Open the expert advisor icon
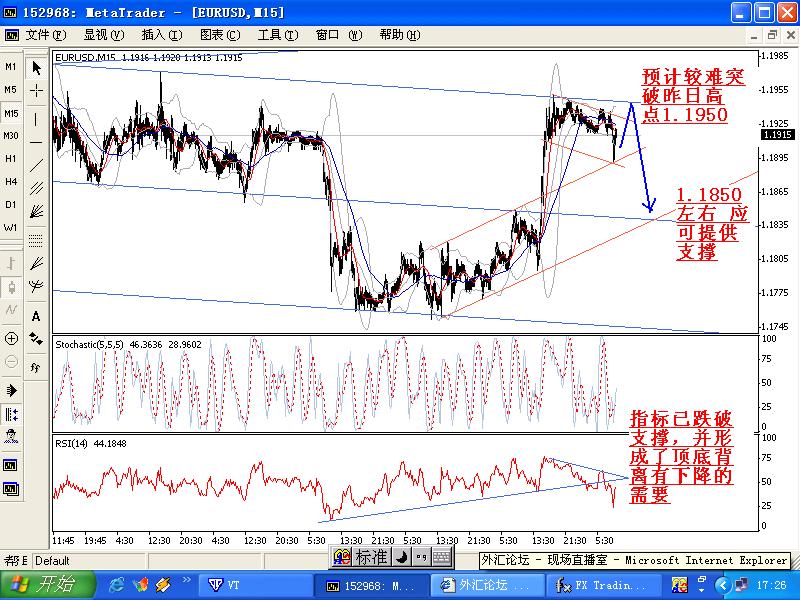 point(11,437)
